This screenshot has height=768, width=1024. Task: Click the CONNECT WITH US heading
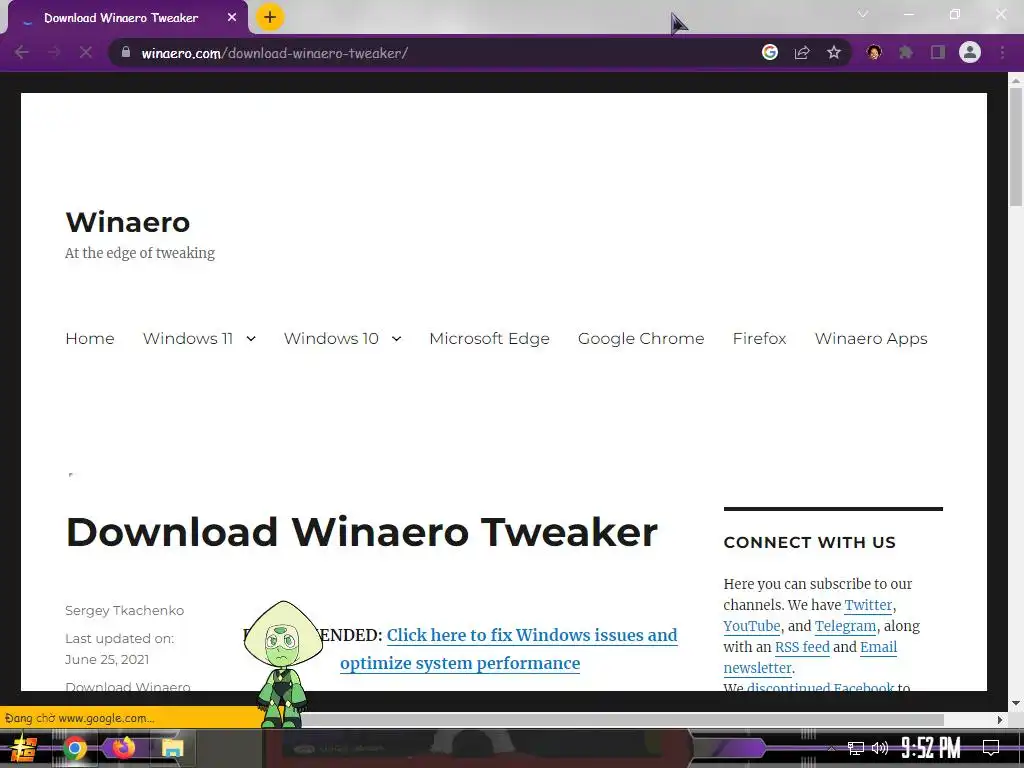[810, 543]
